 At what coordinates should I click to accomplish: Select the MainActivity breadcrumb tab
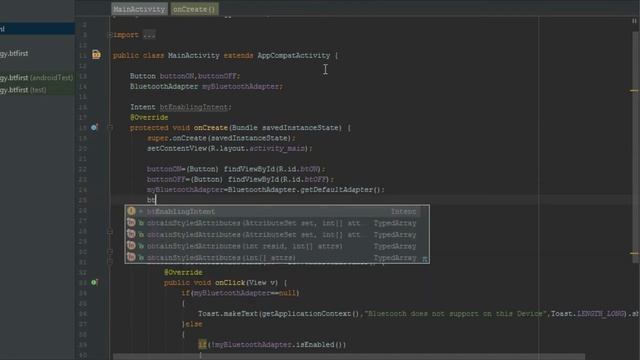[x=140, y=9]
